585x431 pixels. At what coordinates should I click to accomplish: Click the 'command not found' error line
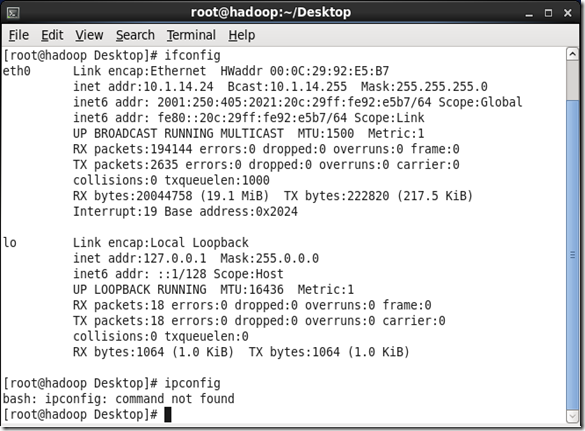119,399
